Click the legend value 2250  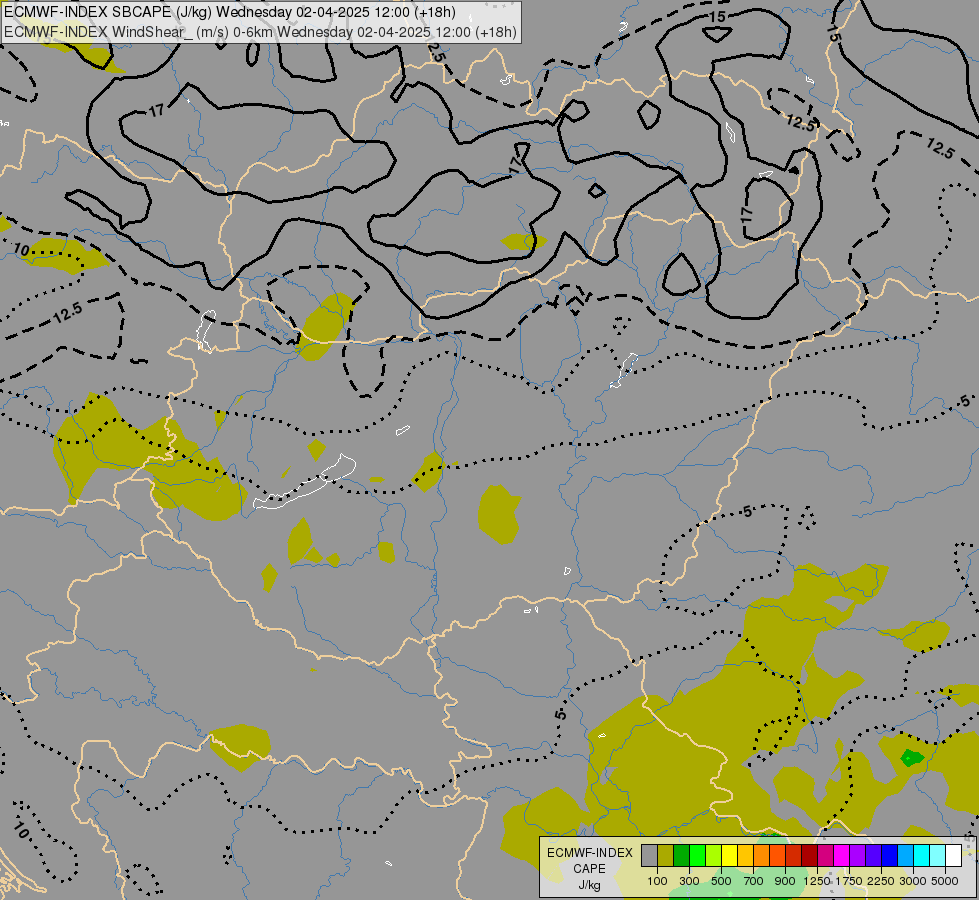pos(881,881)
